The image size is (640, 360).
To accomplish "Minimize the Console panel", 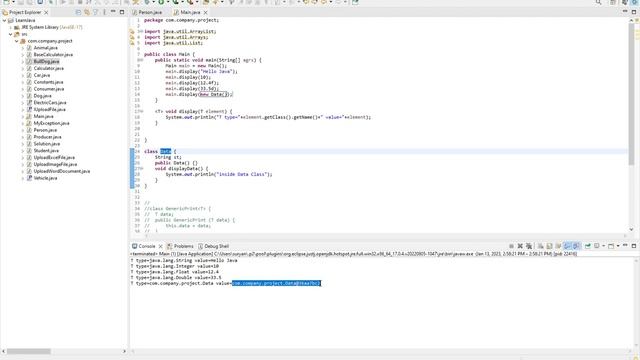I will [625, 245].
